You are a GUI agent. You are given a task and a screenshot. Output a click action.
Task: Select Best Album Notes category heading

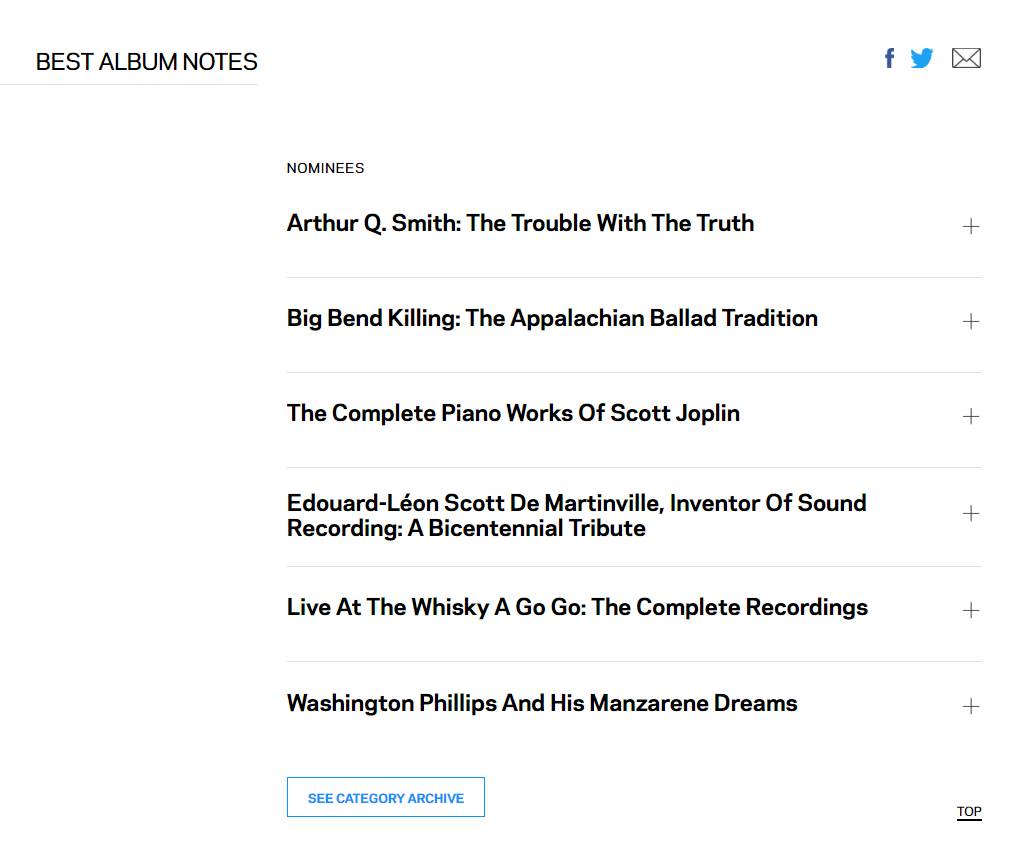coord(147,62)
